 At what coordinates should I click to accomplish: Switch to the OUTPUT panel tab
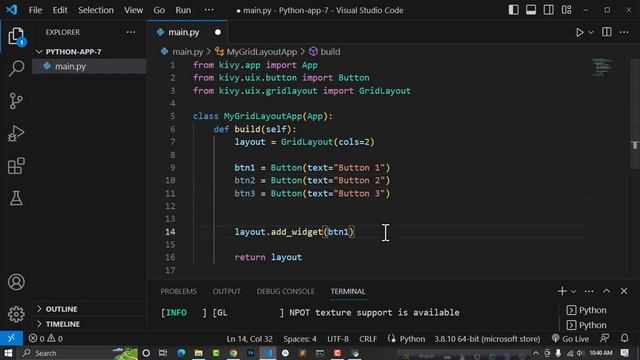click(x=227, y=291)
